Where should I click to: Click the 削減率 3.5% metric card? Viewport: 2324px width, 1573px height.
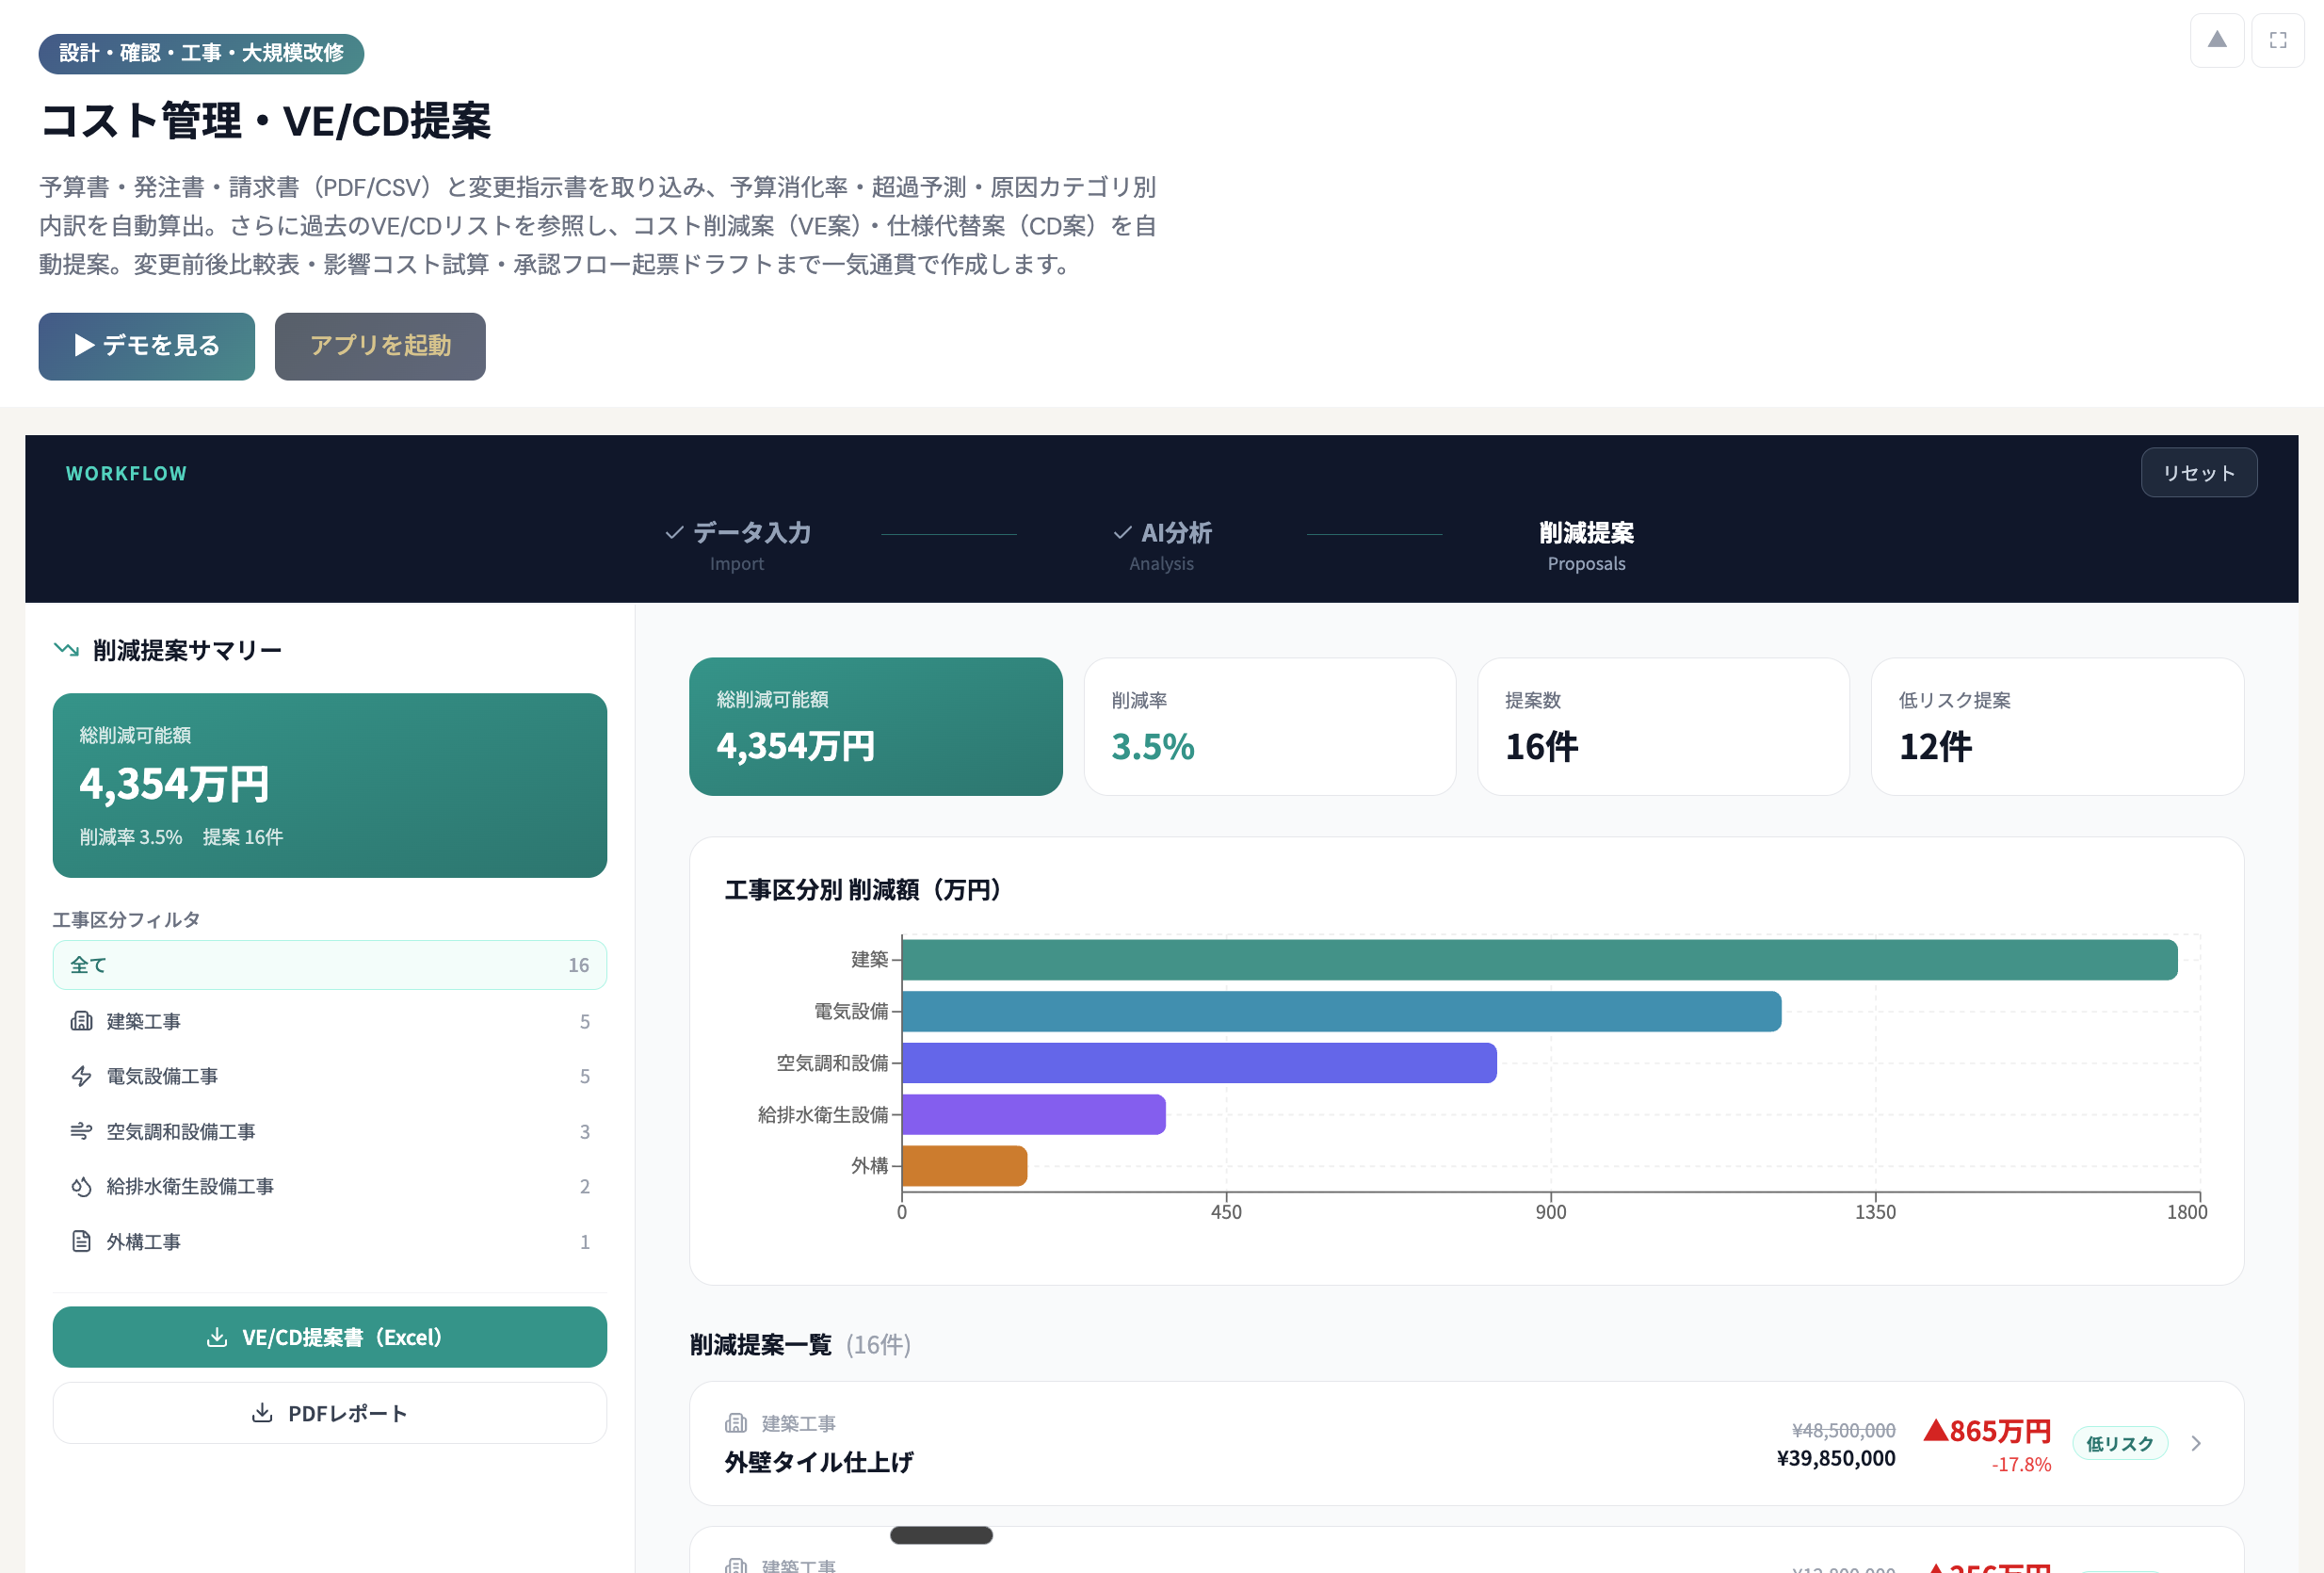pyautogui.click(x=1270, y=726)
